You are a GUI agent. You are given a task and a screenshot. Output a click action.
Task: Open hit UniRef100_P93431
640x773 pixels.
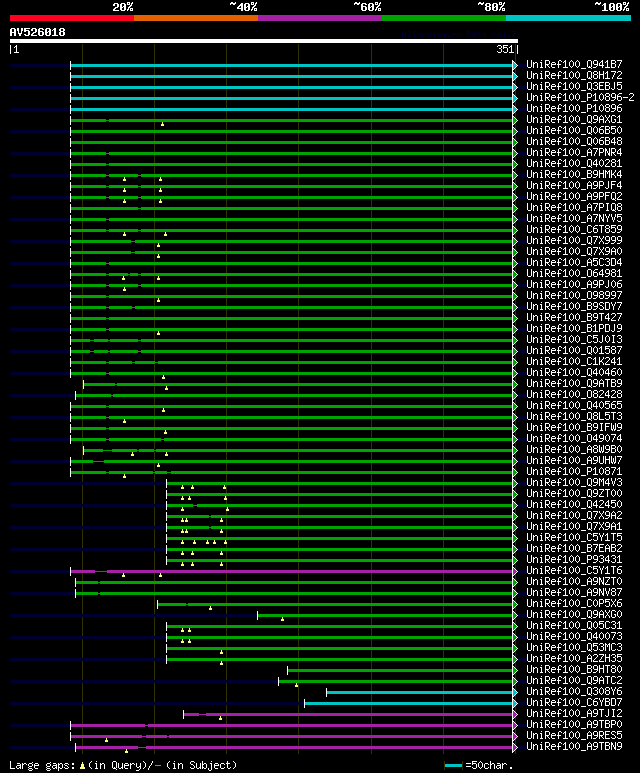coord(574,560)
